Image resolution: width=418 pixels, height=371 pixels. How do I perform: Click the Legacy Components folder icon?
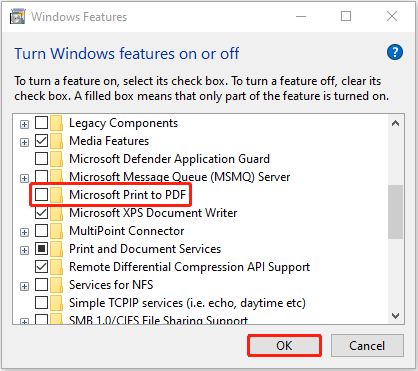(x=56, y=123)
